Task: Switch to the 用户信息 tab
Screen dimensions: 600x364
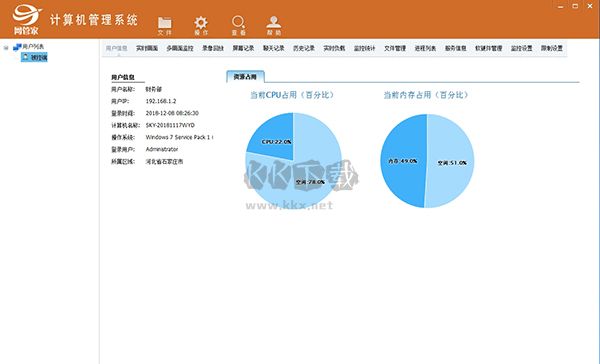Action: click(116, 48)
